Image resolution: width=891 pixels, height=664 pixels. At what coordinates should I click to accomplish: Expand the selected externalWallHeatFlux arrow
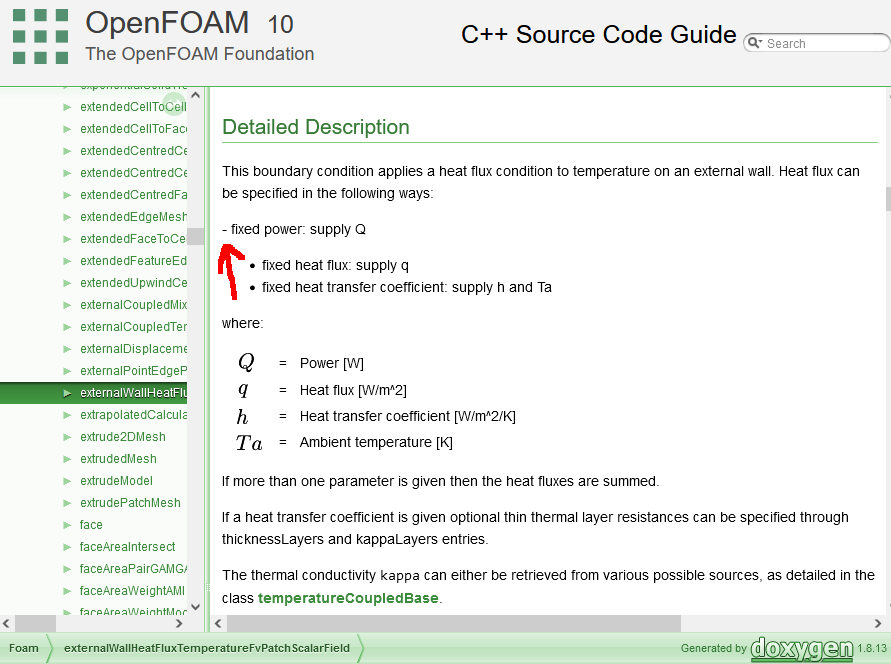pyautogui.click(x=67, y=393)
